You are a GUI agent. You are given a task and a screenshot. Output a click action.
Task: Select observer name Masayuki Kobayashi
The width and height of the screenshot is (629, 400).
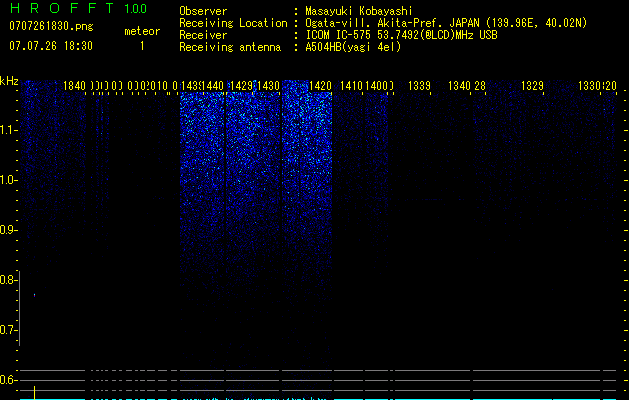click(358, 11)
